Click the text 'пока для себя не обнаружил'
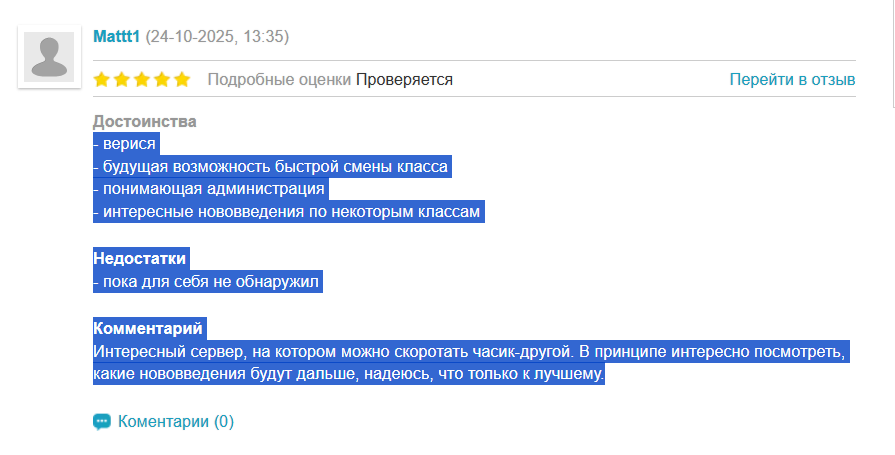 (x=210, y=282)
